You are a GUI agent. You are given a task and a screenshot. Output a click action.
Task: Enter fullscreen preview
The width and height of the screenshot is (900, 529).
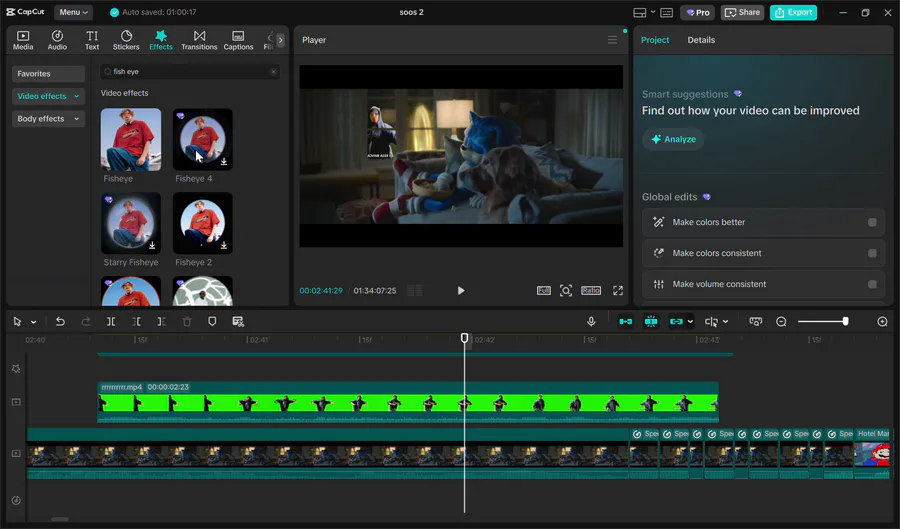pos(618,290)
